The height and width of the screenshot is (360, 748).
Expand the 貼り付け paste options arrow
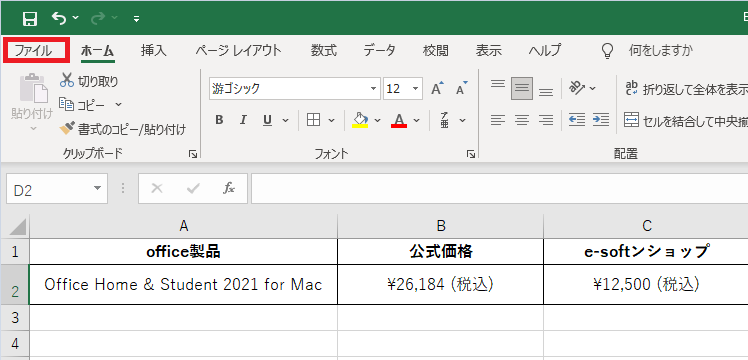tap(33, 129)
